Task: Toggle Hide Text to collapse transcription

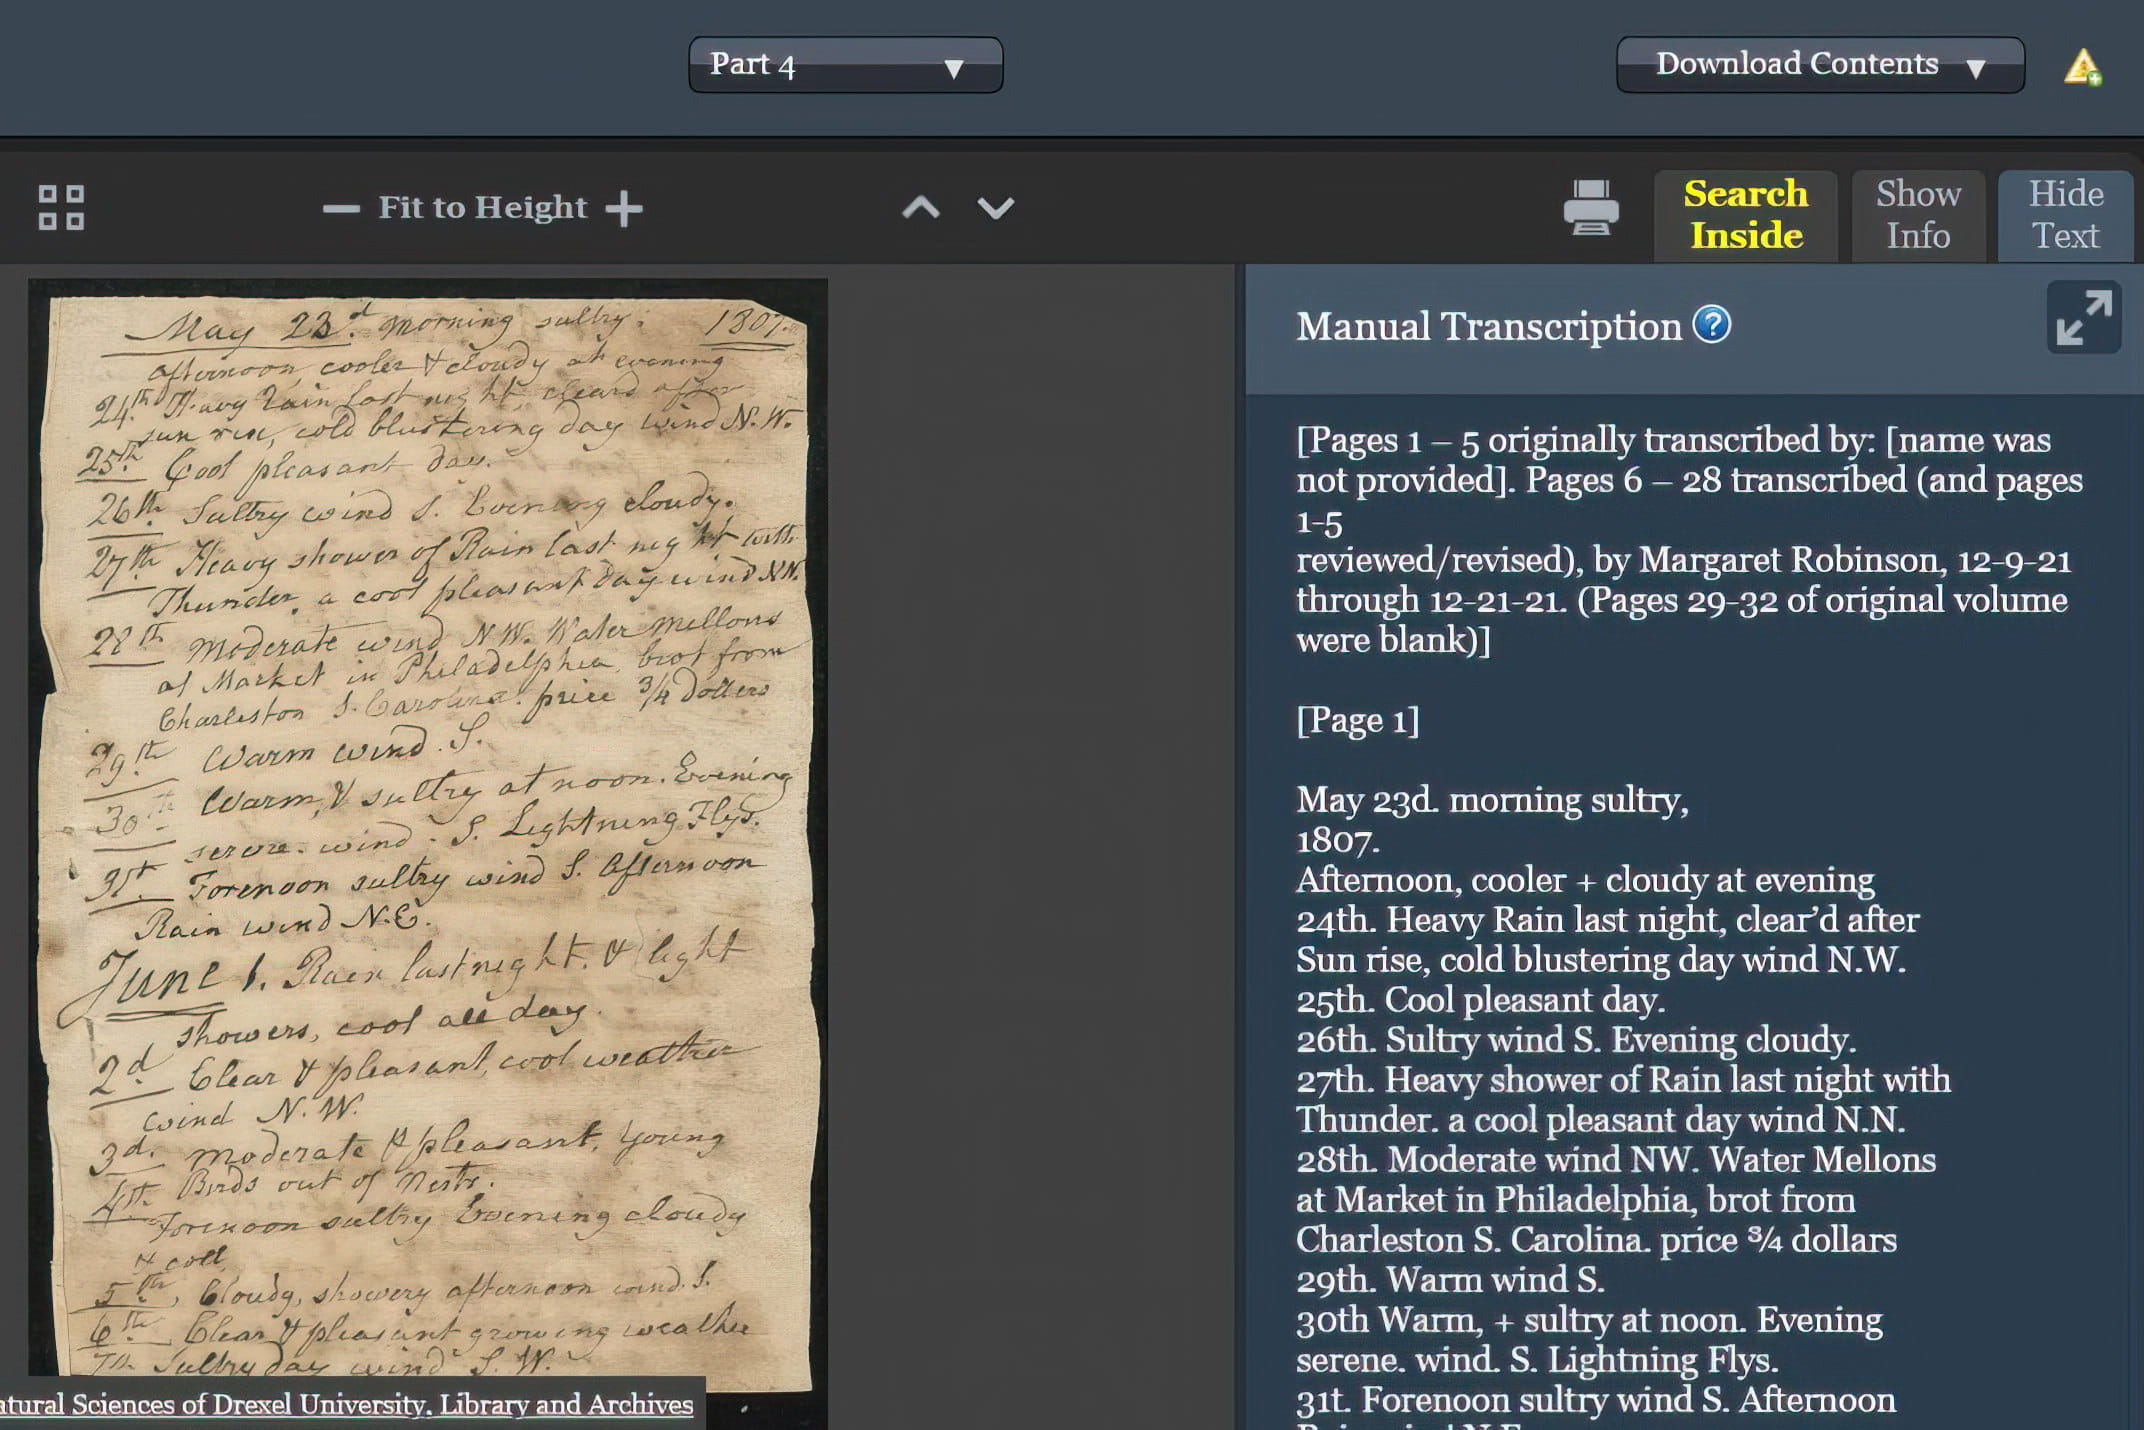Action: click(x=2066, y=214)
